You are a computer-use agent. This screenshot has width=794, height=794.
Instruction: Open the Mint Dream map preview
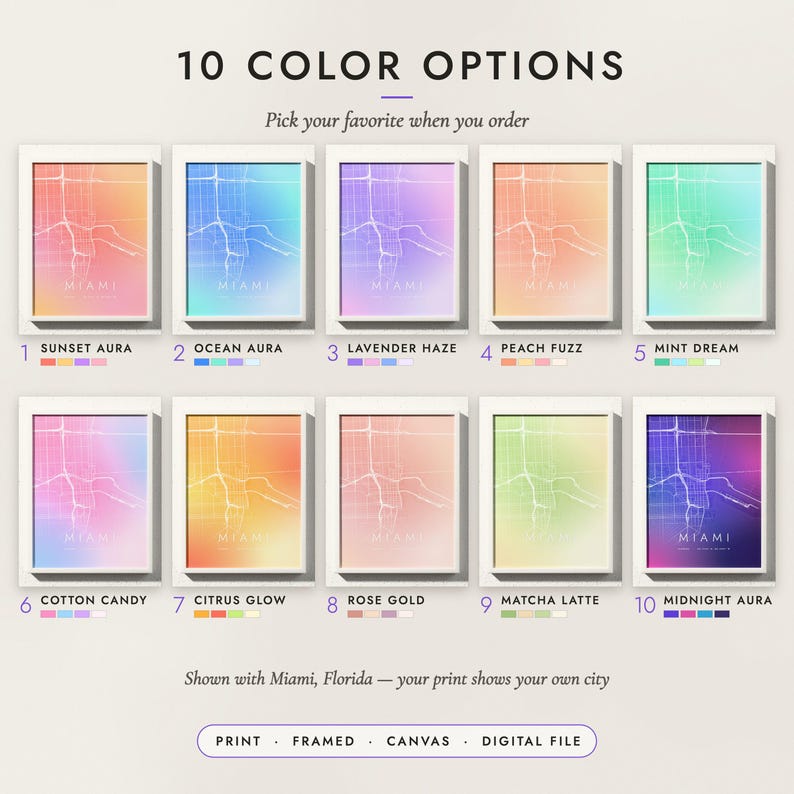704,240
